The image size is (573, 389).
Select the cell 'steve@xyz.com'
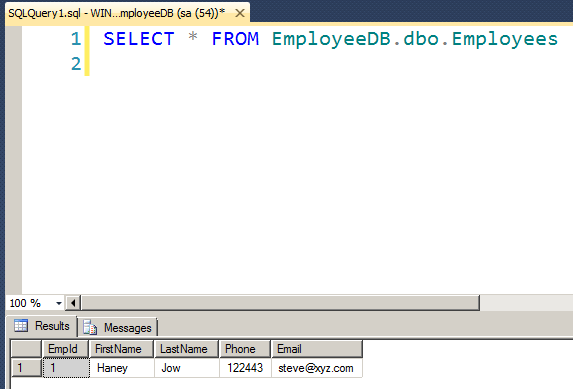coord(317,368)
